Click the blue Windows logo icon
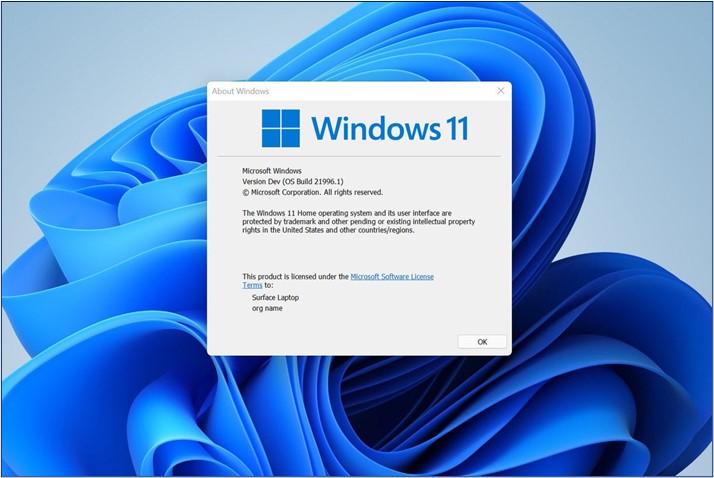 281,128
